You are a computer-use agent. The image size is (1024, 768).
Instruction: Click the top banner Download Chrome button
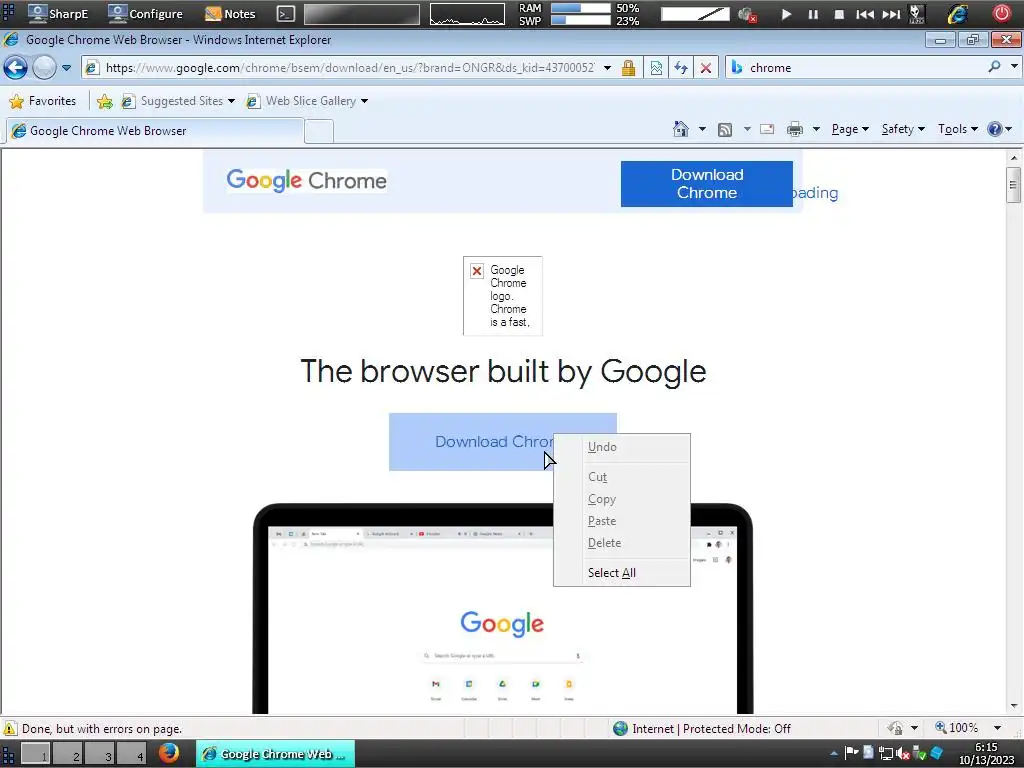[x=707, y=184]
